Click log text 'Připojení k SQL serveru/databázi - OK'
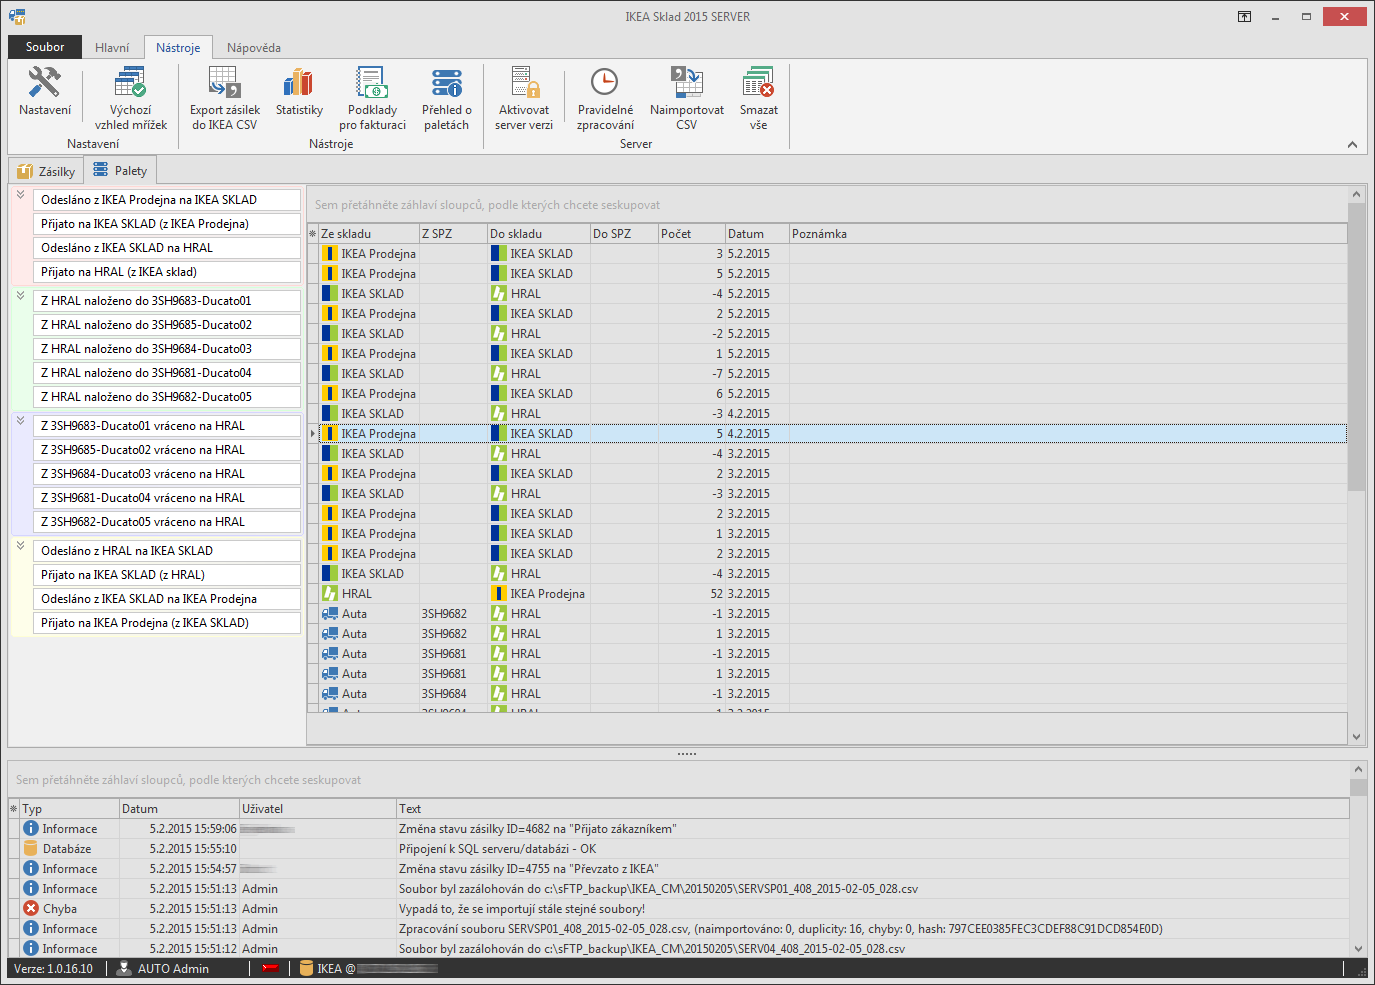 497,849
